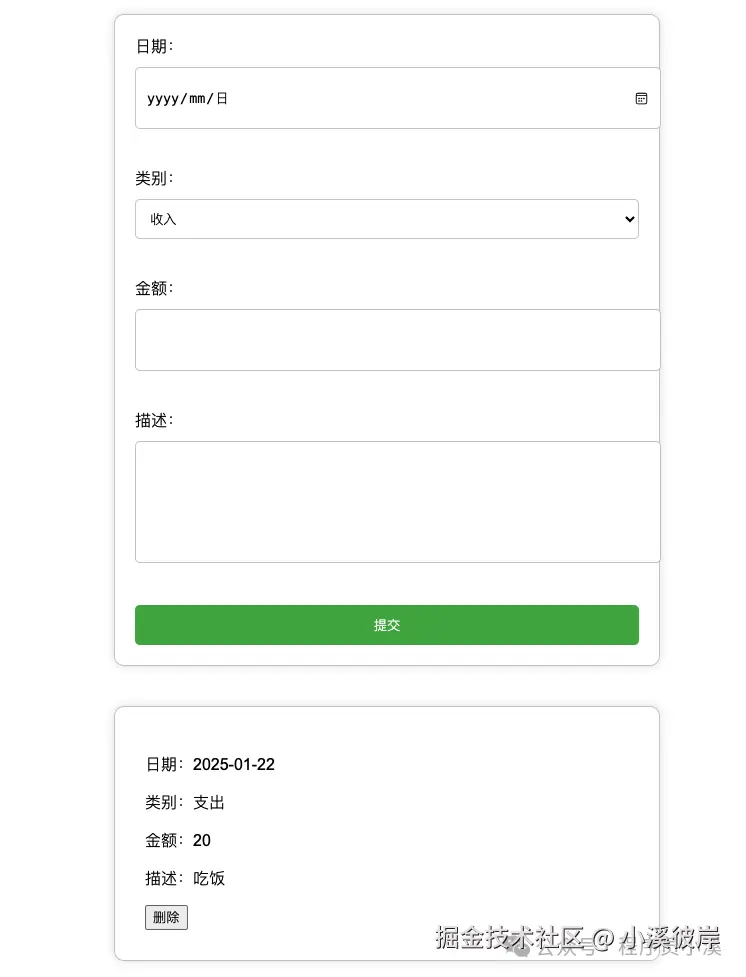The height and width of the screenshot is (977, 746).
Task: Click the 删除 delete button on the record
Action: (166, 917)
